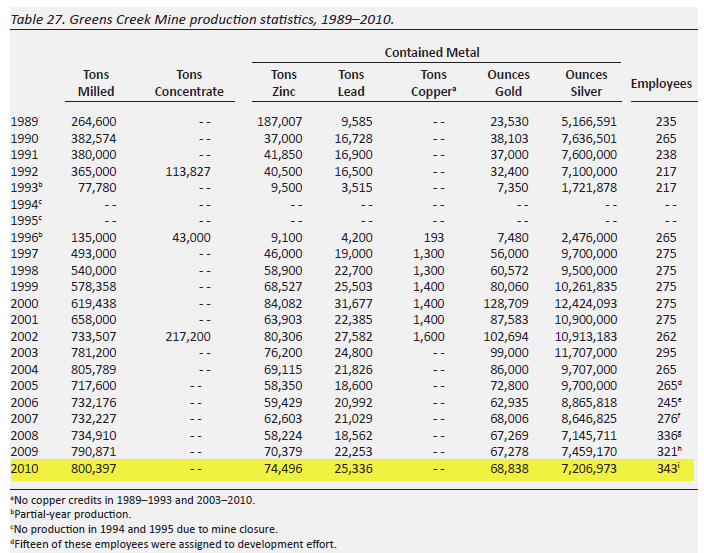Select the year 2000 row label
Viewport: 704px width, 553px height.
(24, 304)
